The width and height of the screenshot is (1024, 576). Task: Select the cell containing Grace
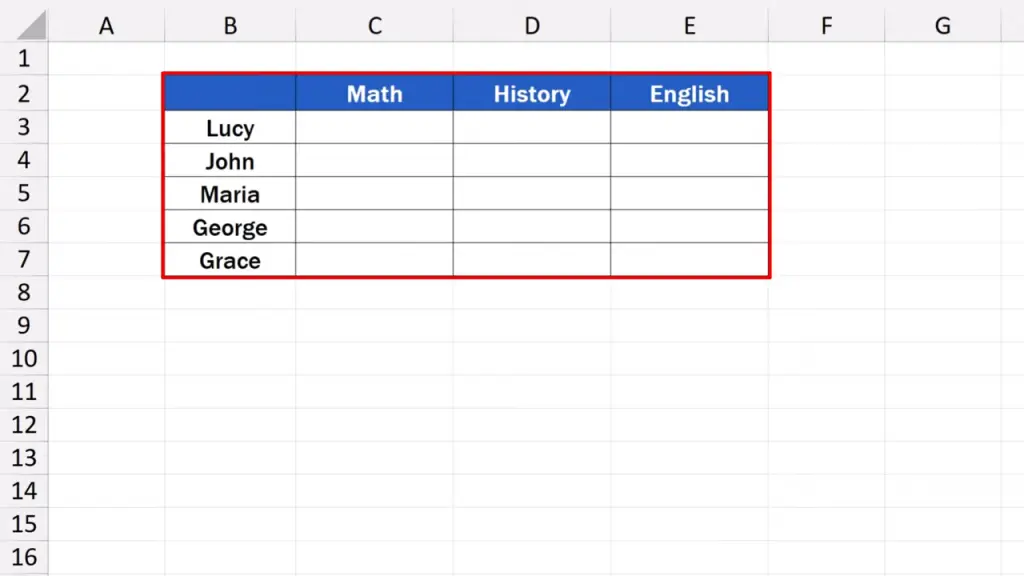point(230,260)
